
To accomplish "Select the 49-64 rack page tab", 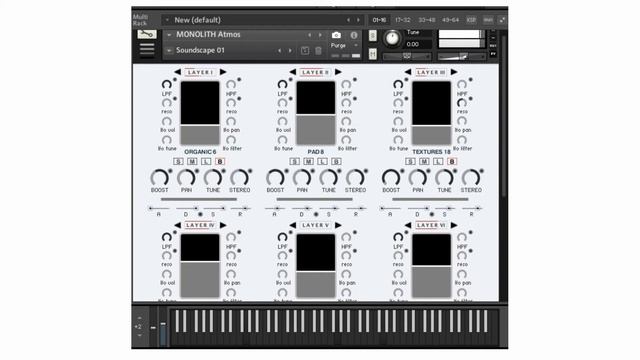I will click(450, 20).
